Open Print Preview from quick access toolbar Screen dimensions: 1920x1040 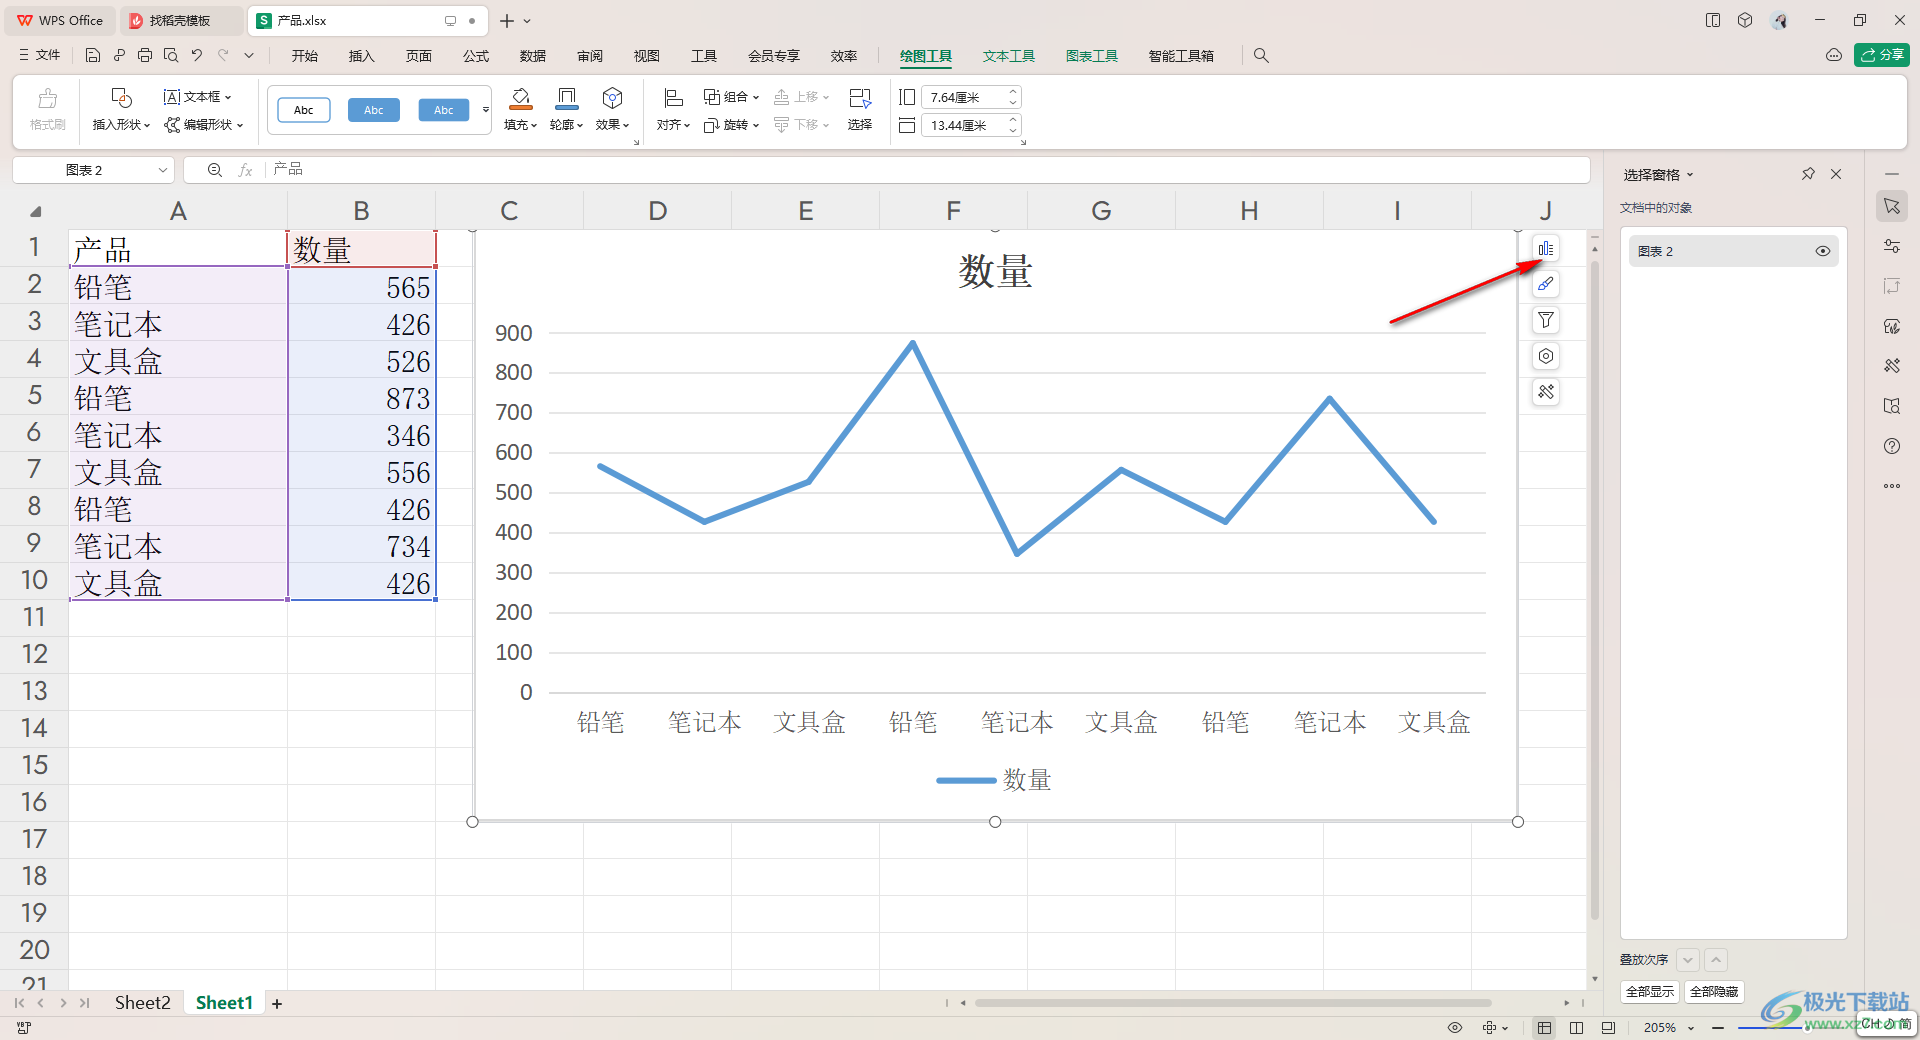pos(171,55)
